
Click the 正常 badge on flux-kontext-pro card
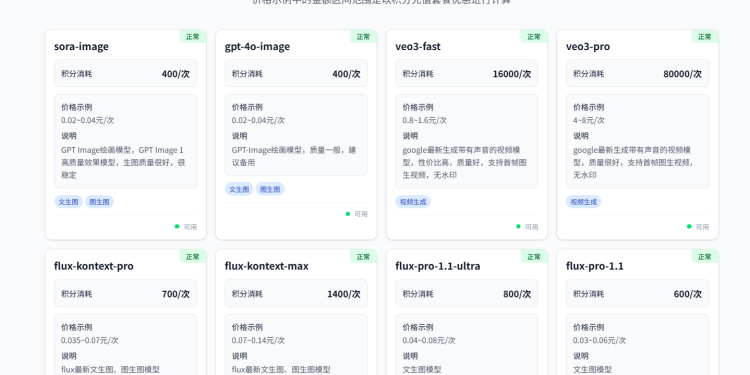[x=193, y=257]
